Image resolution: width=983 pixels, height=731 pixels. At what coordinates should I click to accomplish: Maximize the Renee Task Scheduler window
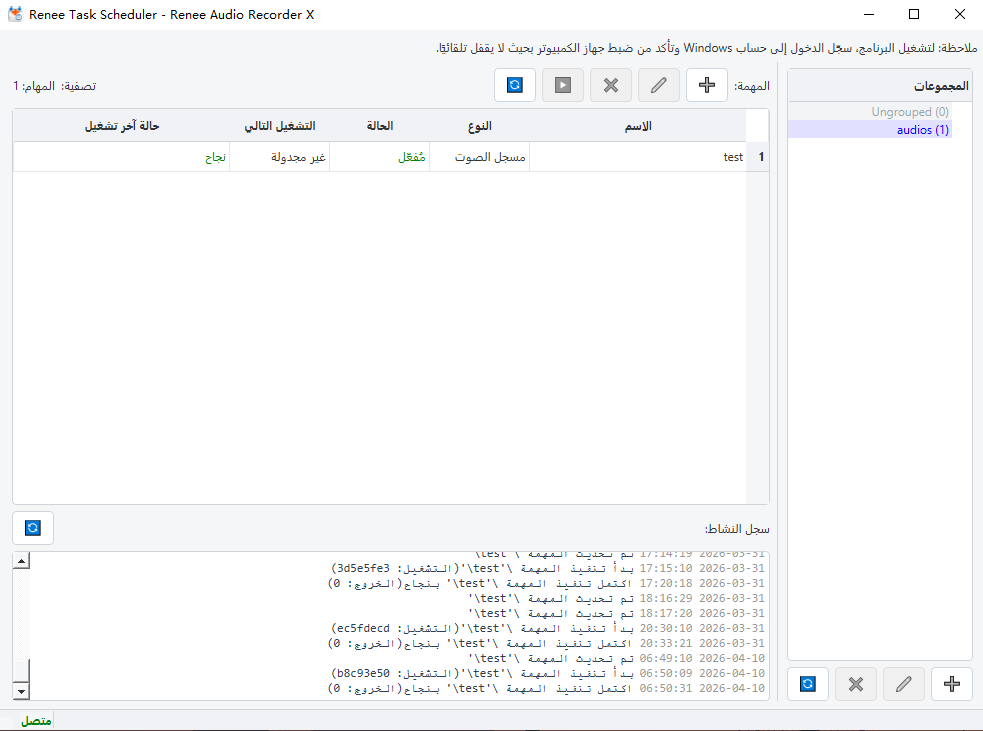(914, 14)
